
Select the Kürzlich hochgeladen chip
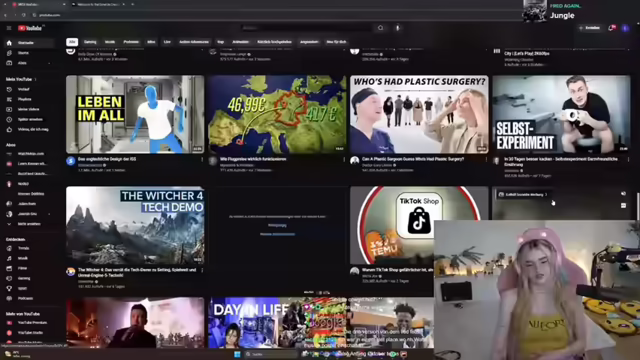point(274,42)
